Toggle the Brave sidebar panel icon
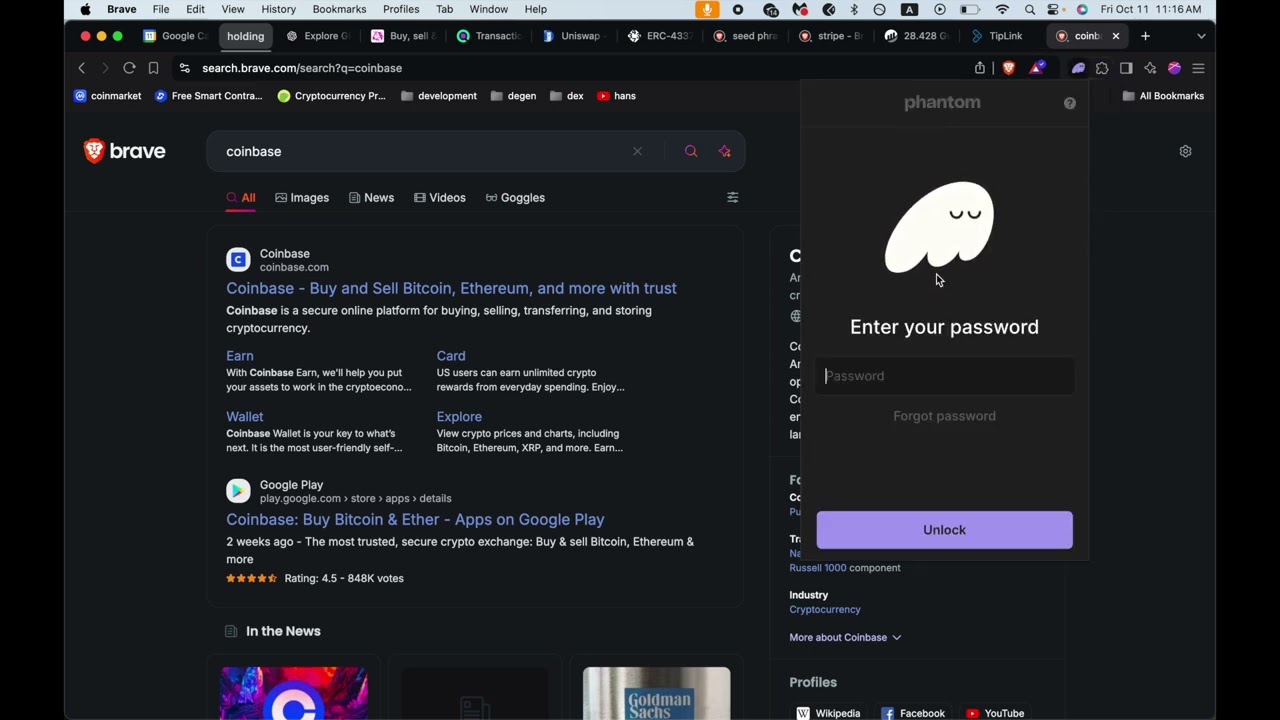This screenshot has height=720, width=1280. click(x=1126, y=68)
